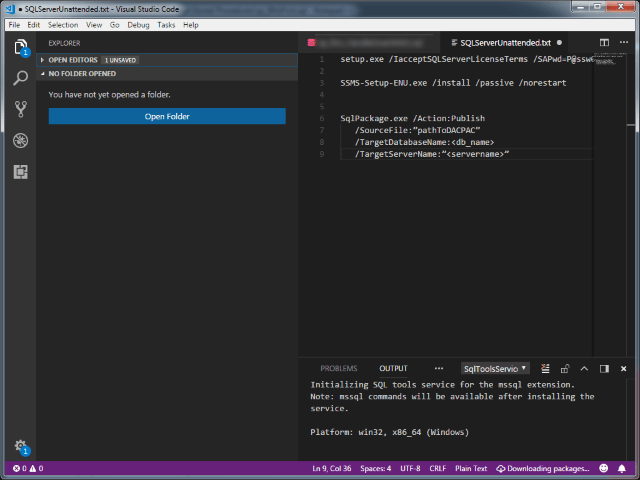This screenshot has width=640, height=480.
Task: Expand the Open Editors section
Action: [167, 60]
